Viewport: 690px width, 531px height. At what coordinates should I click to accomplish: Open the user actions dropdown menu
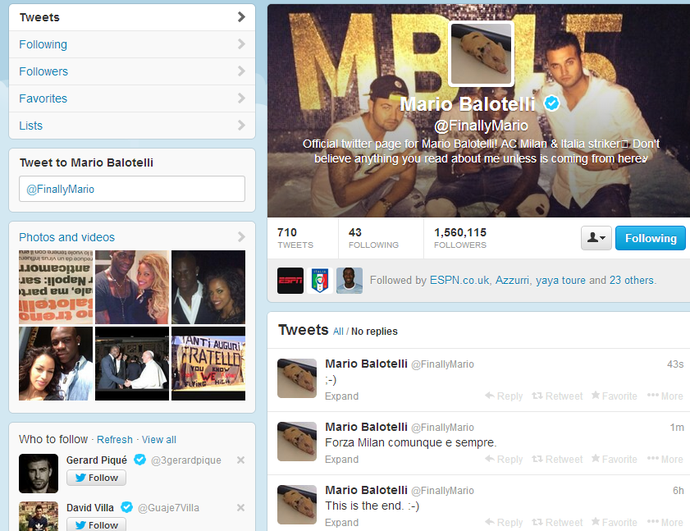tap(596, 238)
